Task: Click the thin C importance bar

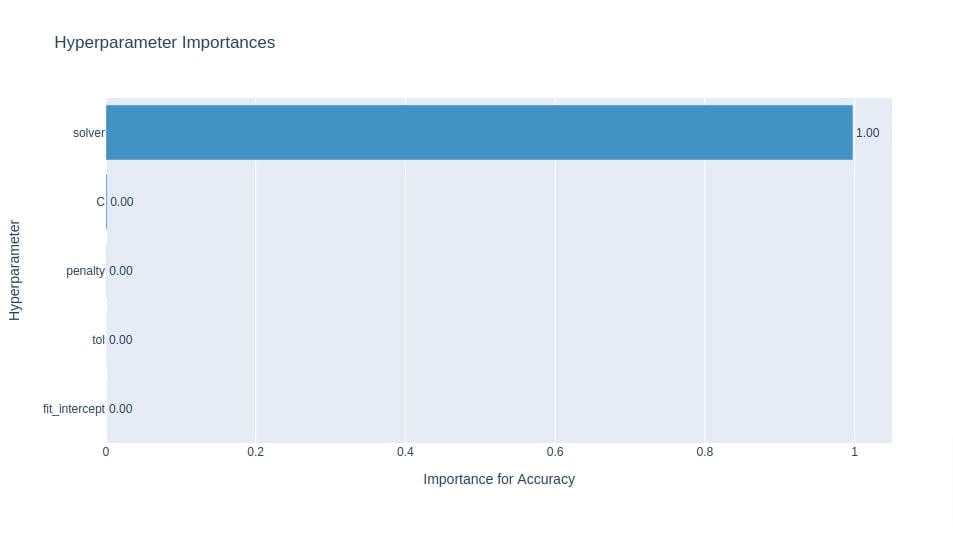Action: click(106, 202)
